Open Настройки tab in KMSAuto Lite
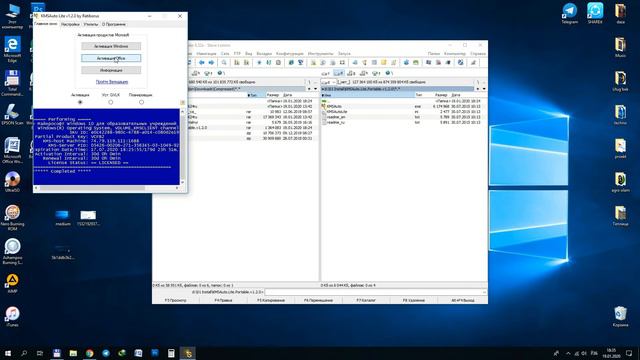The height and width of the screenshot is (360, 640). pos(70,24)
